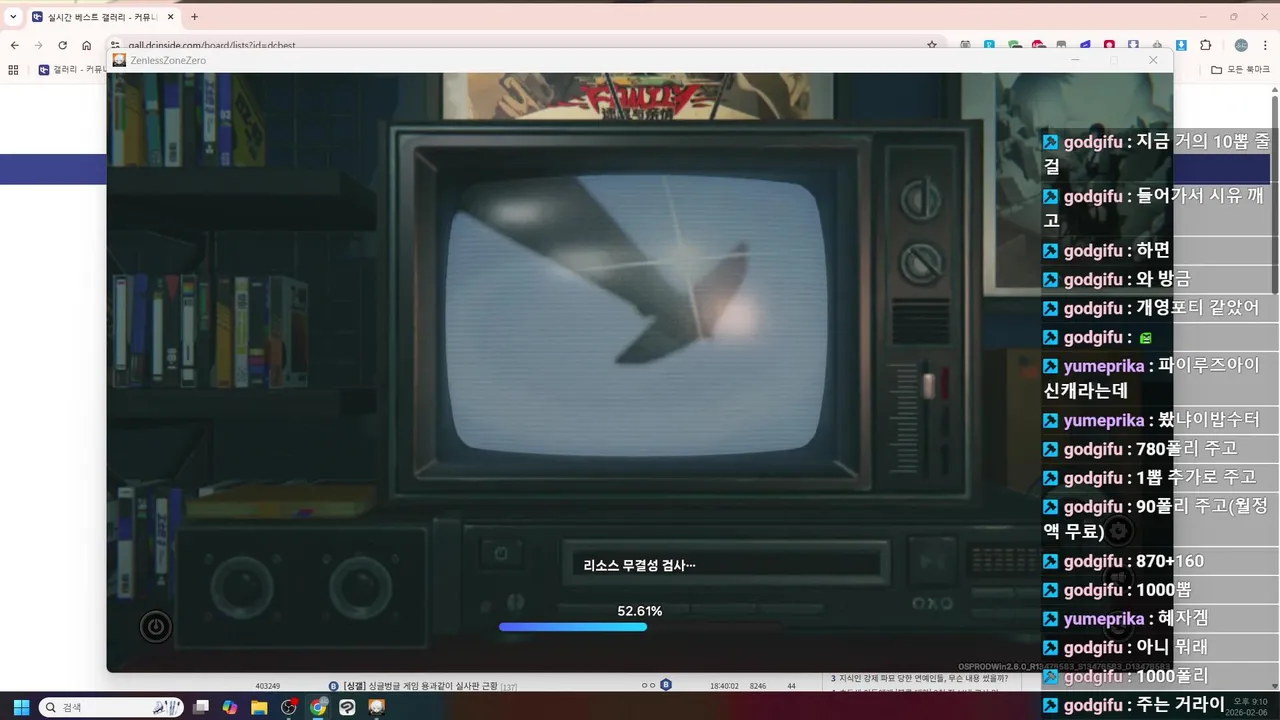This screenshot has width=1280, height=720.
Task: Switch to ZenlessZoneZero taskbar icon
Action: (x=377, y=707)
